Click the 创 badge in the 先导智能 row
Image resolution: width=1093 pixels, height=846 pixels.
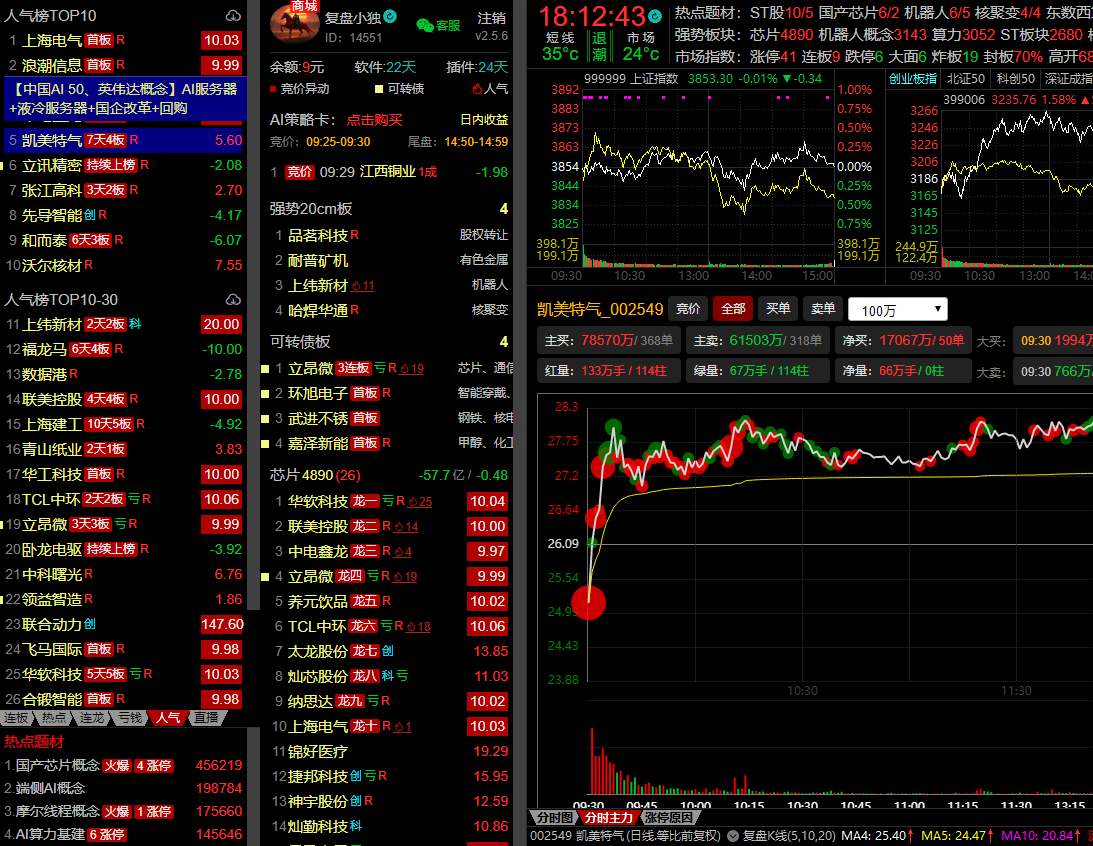click(x=90, y=215)
